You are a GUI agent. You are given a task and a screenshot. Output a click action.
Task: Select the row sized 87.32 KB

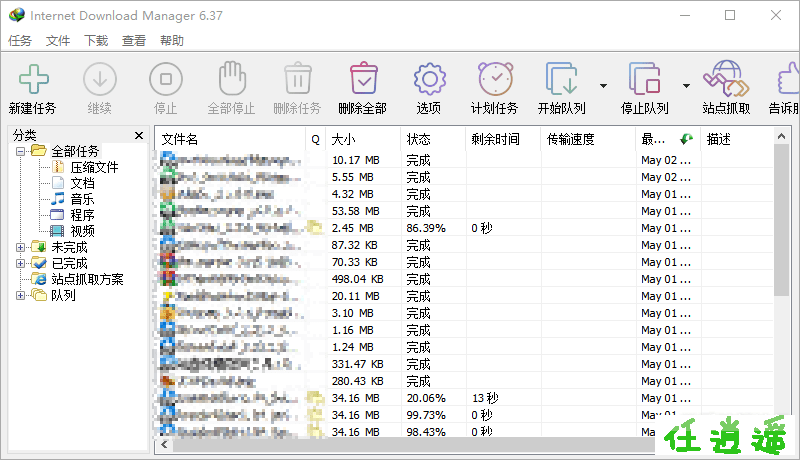point(464,245)
